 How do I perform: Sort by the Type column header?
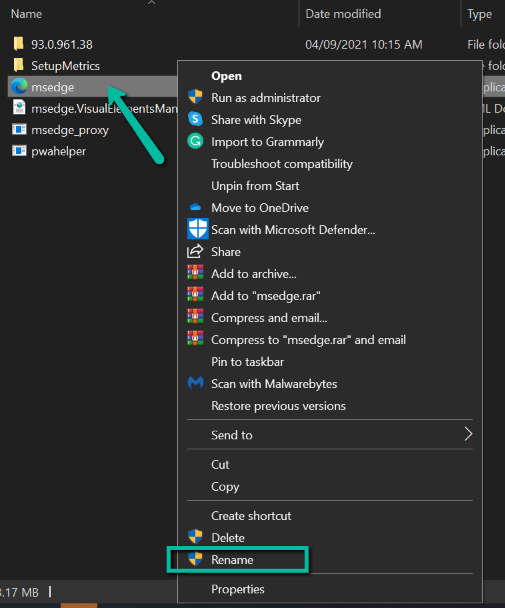(479, 14)
